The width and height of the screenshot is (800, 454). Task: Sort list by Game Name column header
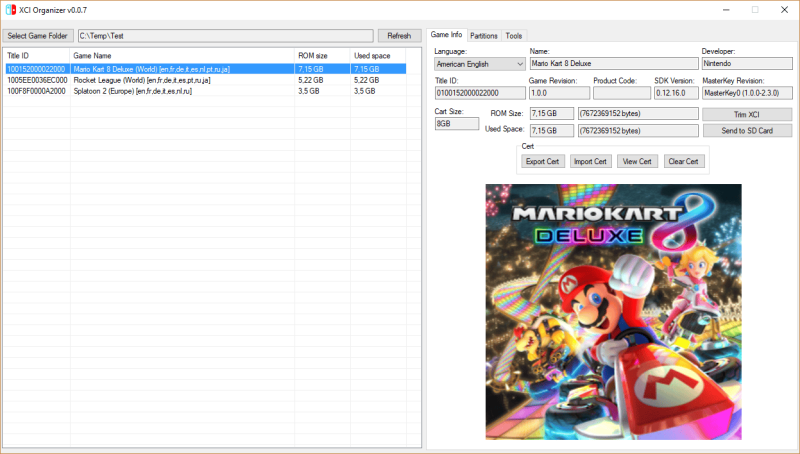pos(182,56)
